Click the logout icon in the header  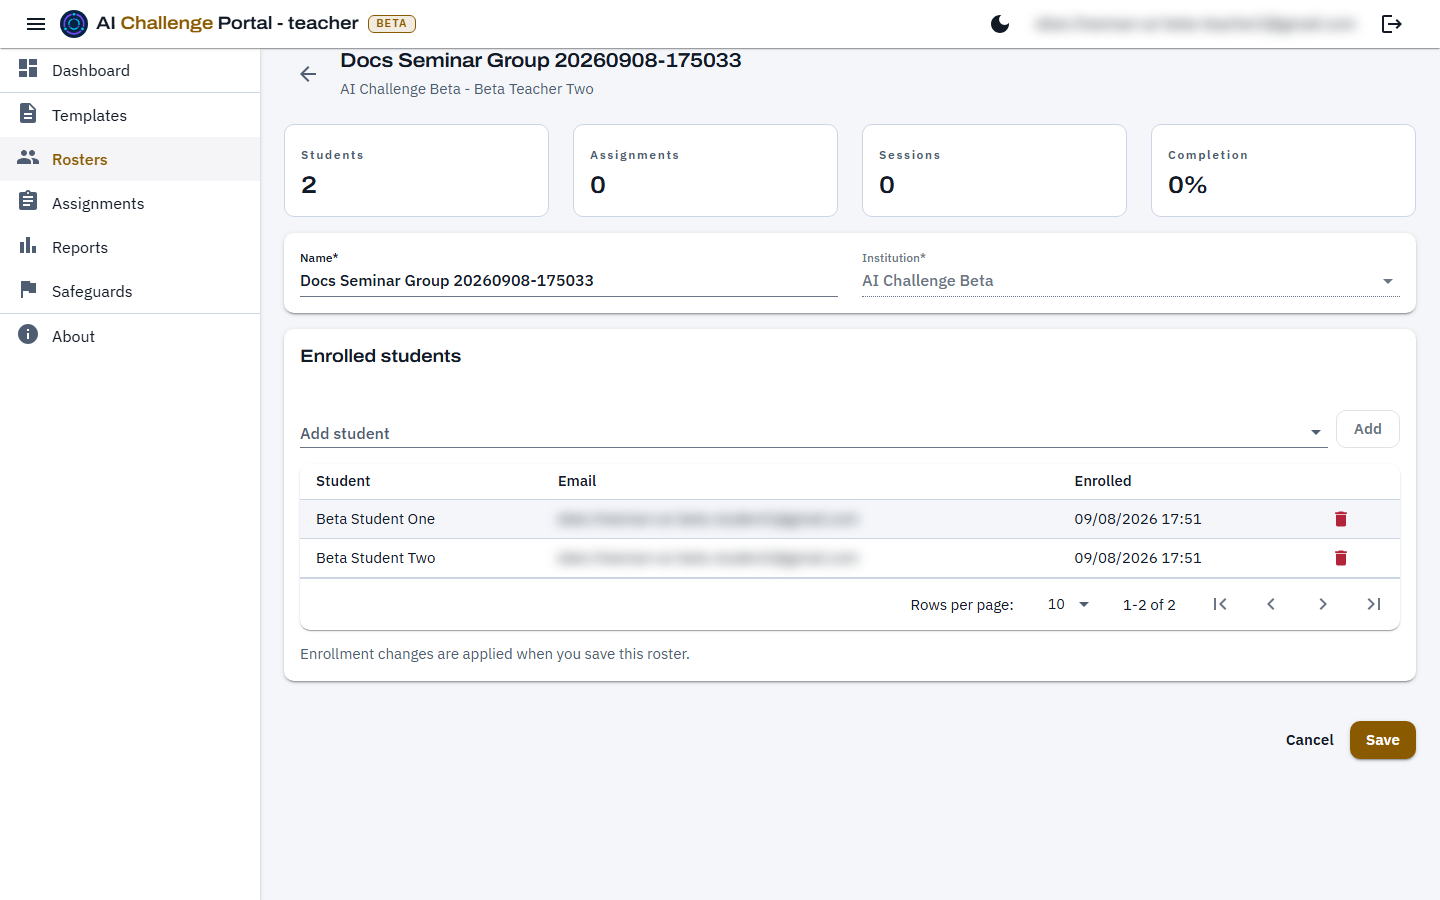coord(1392,24)
